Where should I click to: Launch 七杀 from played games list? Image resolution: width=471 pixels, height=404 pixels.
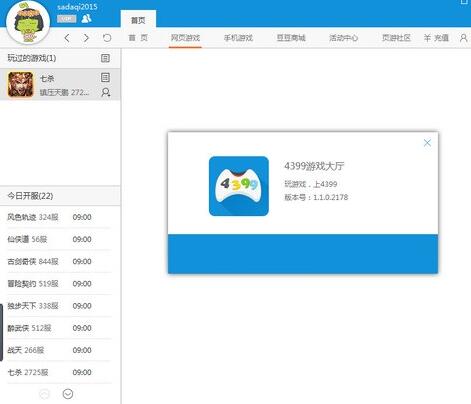pyautogui.click(x=60, y=85)
